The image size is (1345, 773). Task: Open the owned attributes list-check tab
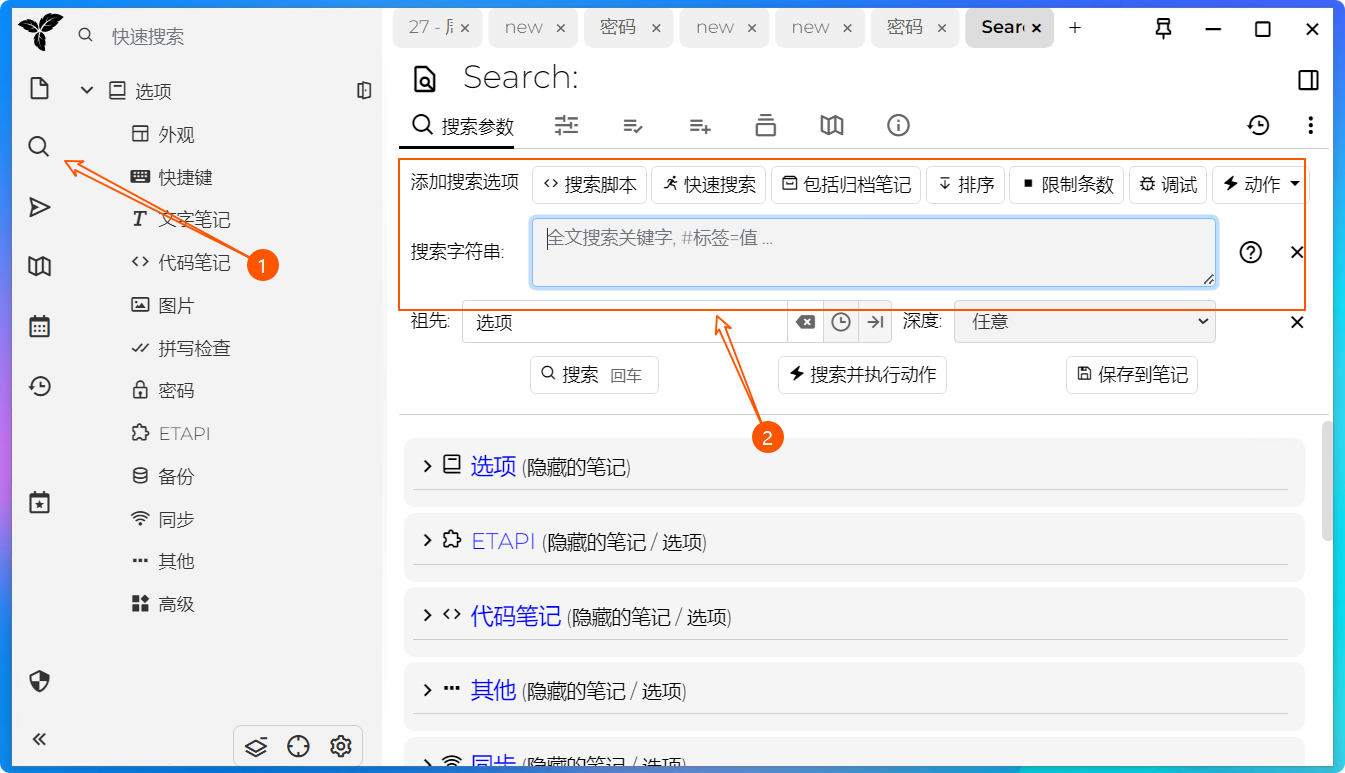tap(633, 125)
